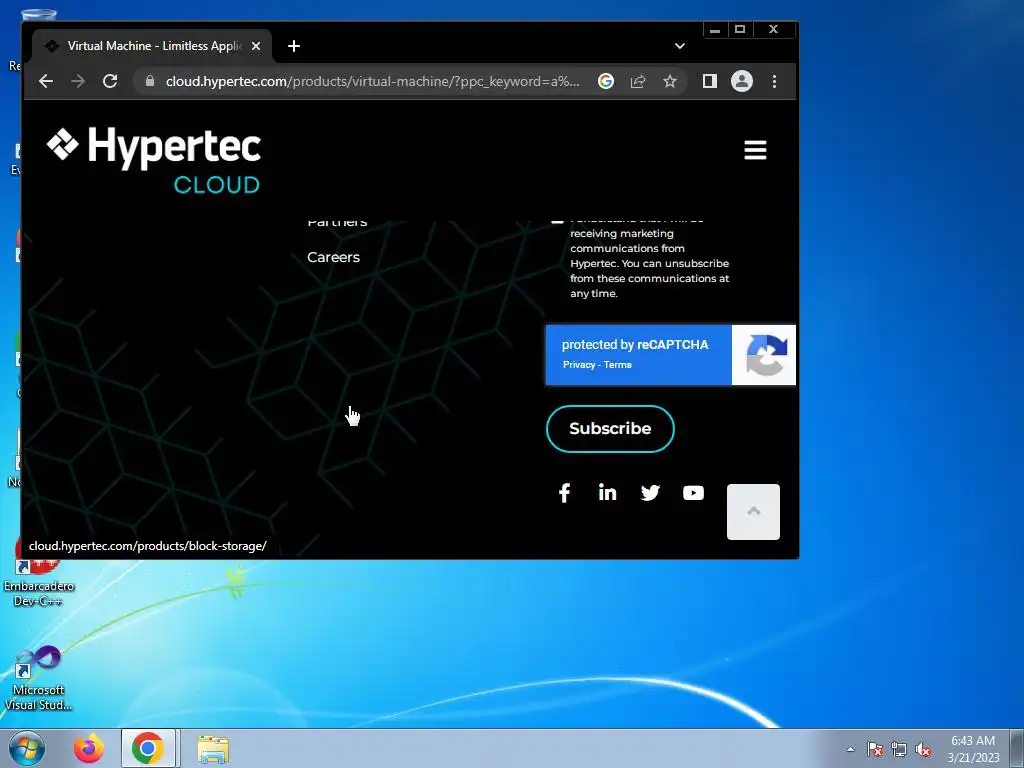Open the partially hidden Partners link
Screen dimensions: 1024x768
coord(337,223)
